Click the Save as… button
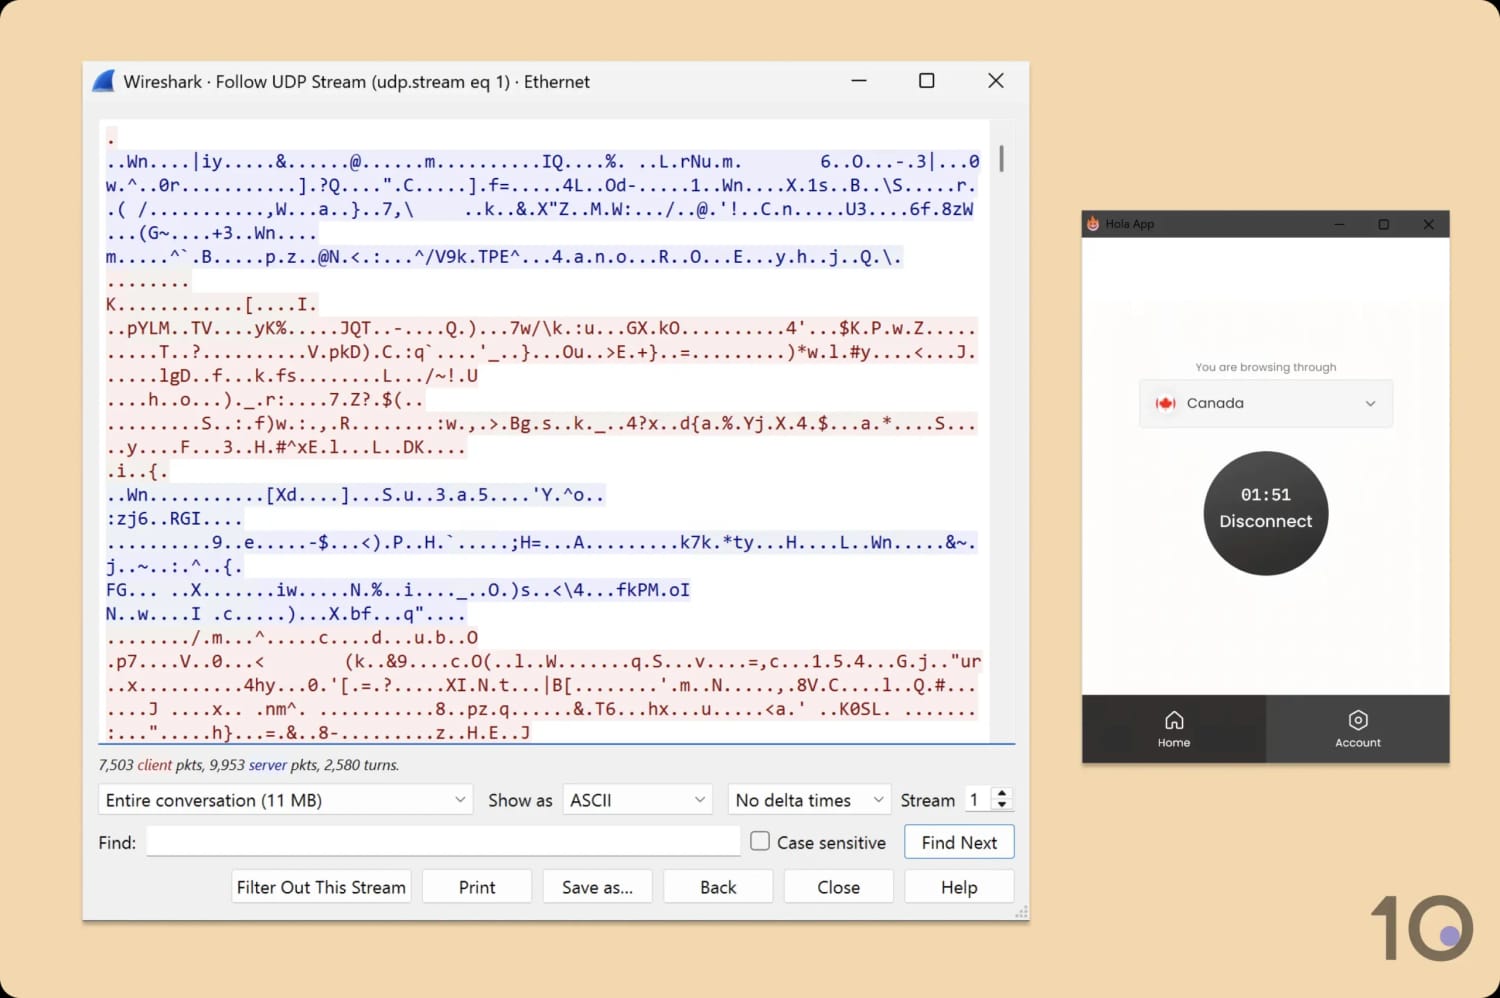 pyautogui.click(x=597, y=887)
